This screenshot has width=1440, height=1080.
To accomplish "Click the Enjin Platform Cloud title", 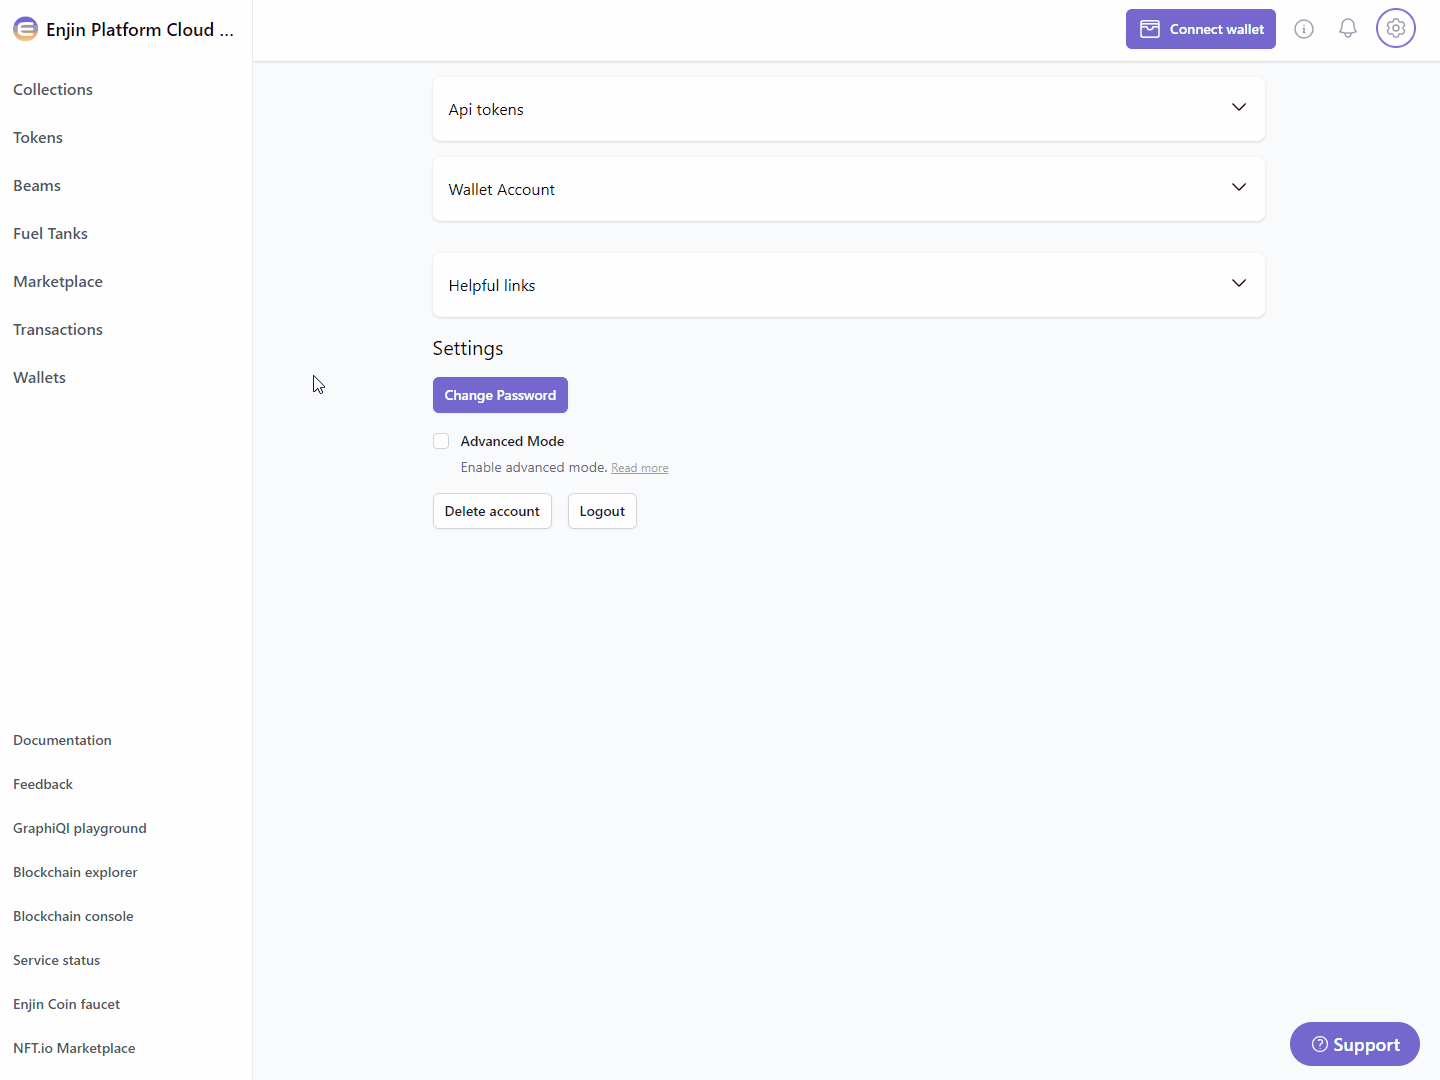I will (x=140, y=30).
